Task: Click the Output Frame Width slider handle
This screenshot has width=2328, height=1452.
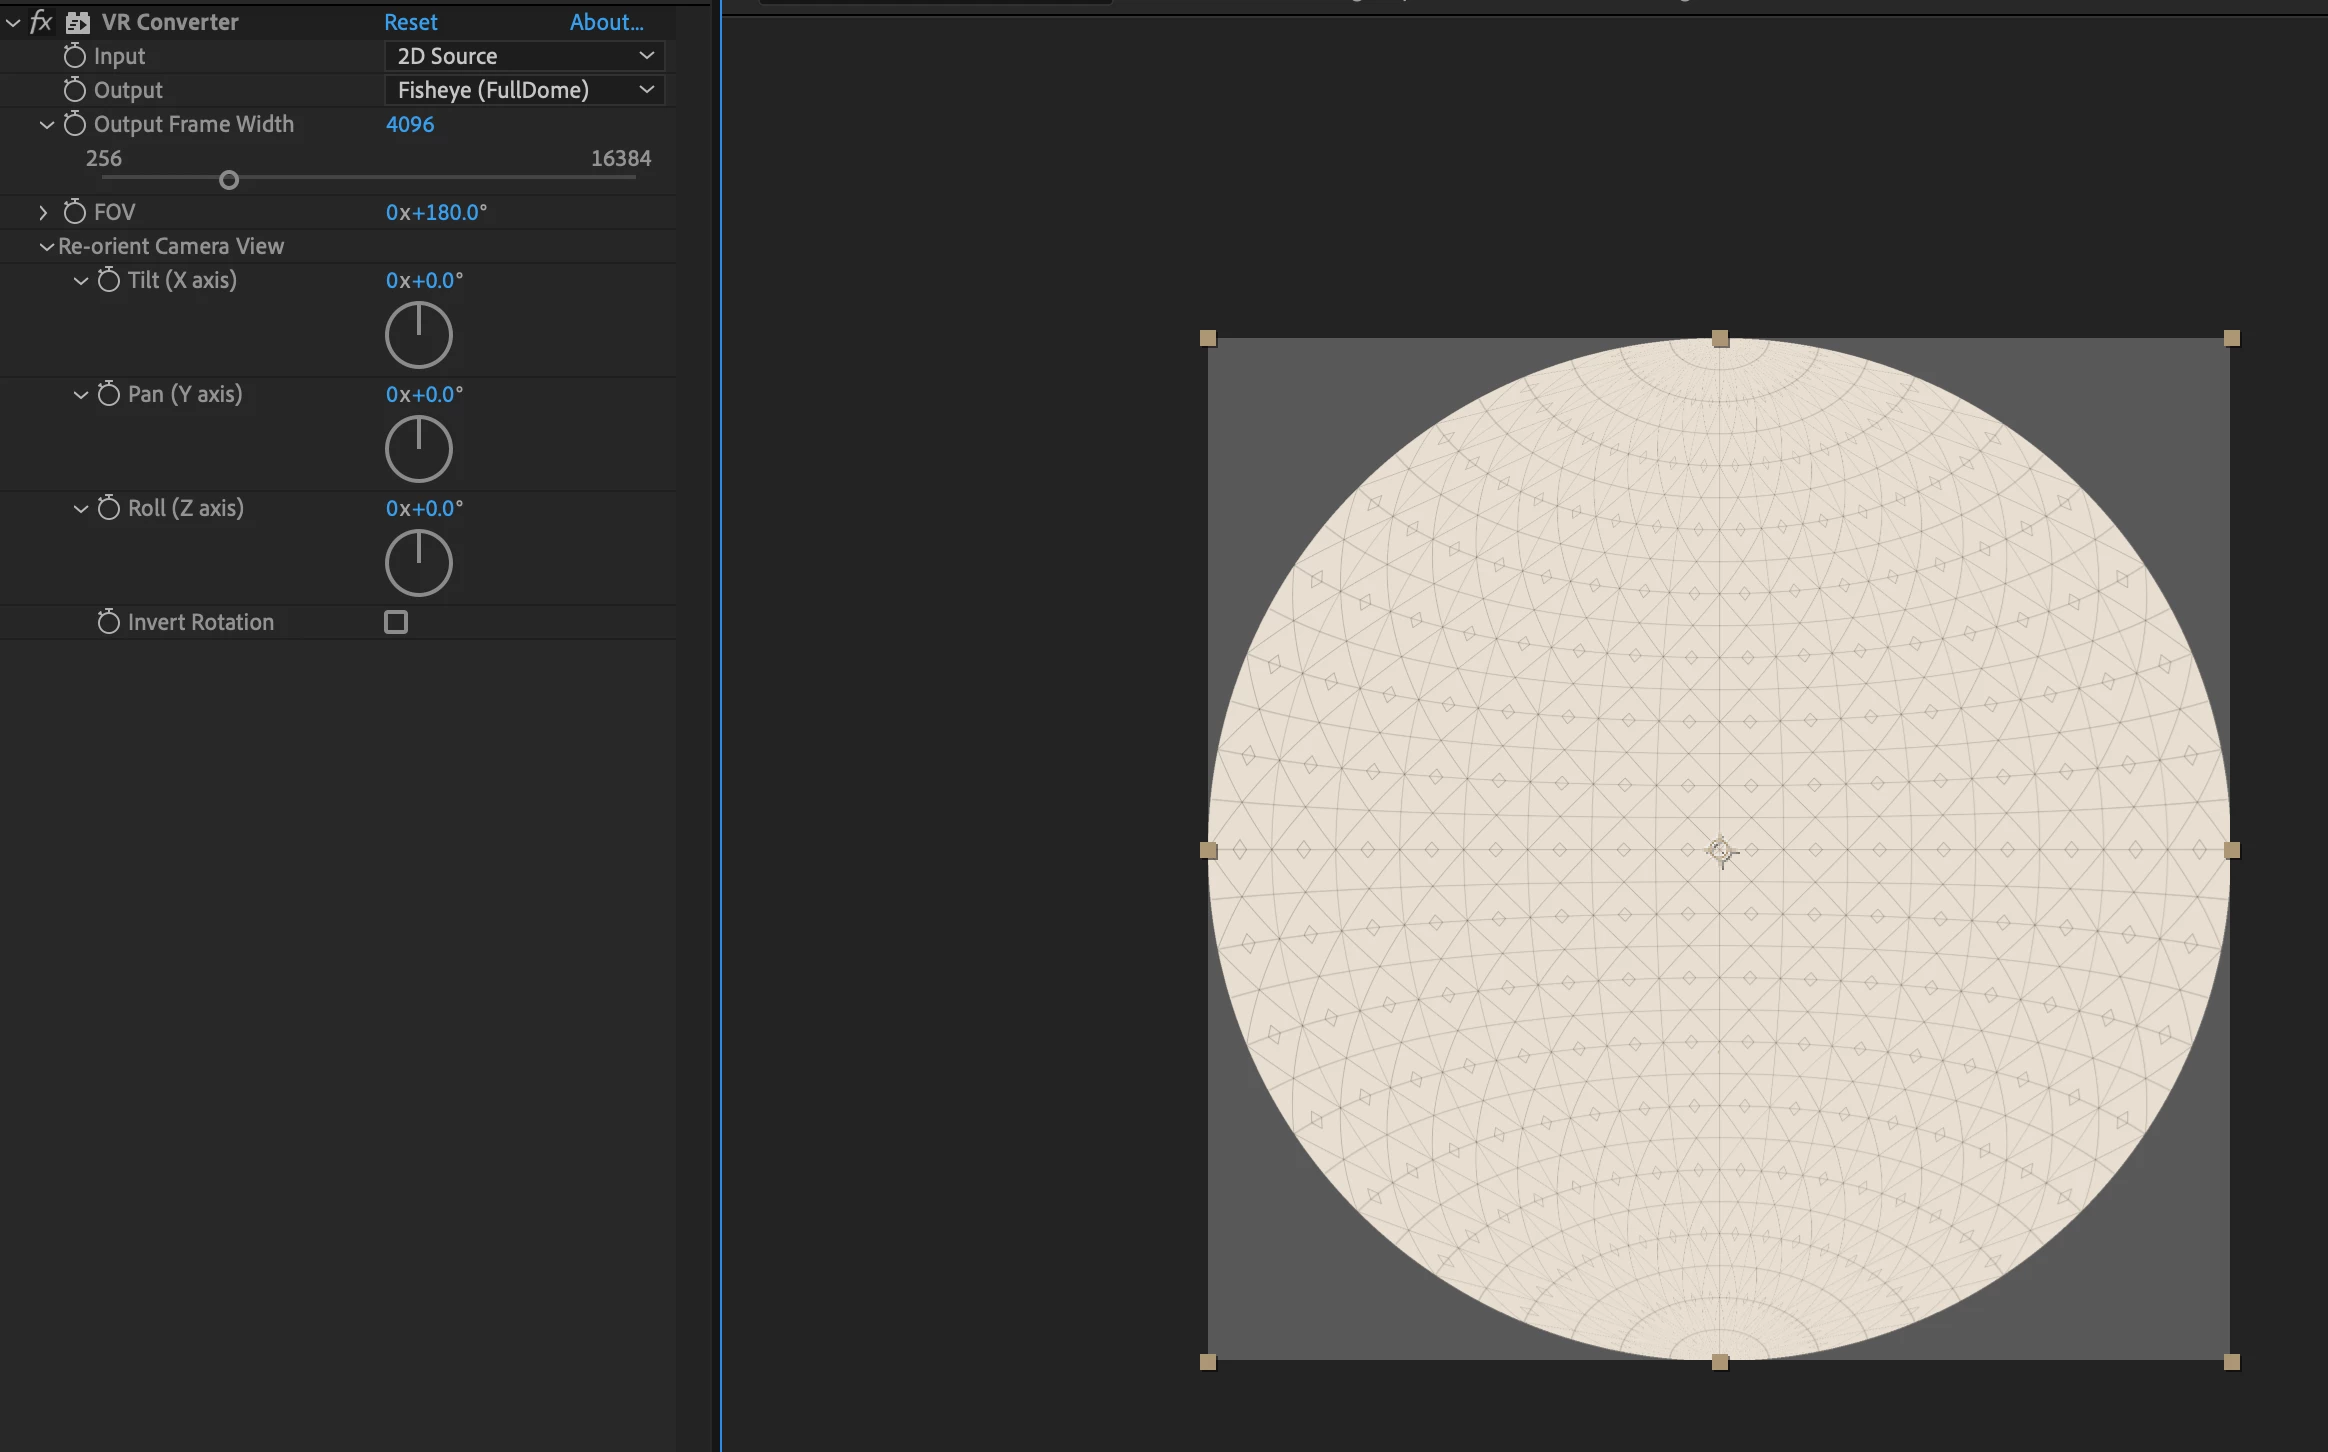Action: 229,180
